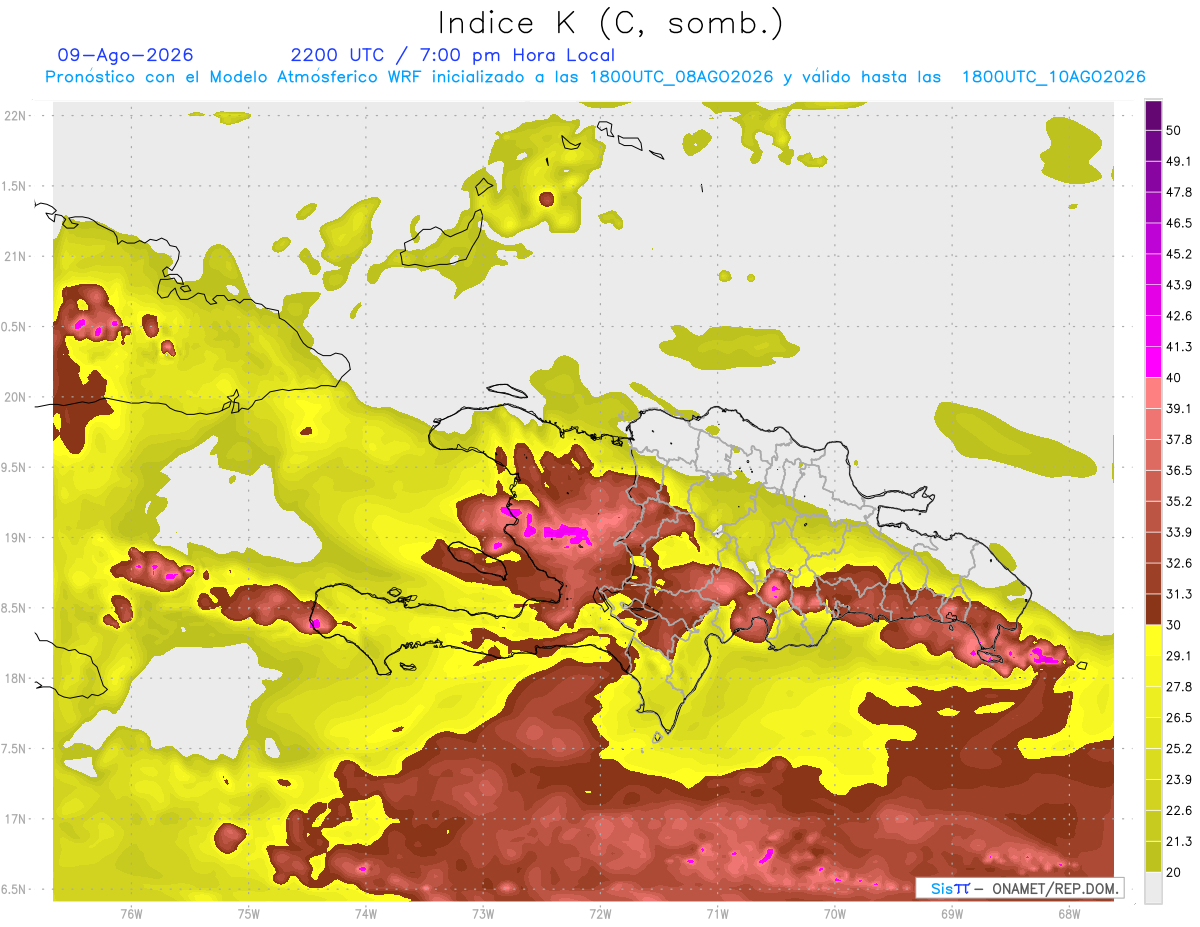Click the colorbar value 39.1
Image resolution: width=1200 pixels, height=927 pixels.
click(x=1179, y=408)
